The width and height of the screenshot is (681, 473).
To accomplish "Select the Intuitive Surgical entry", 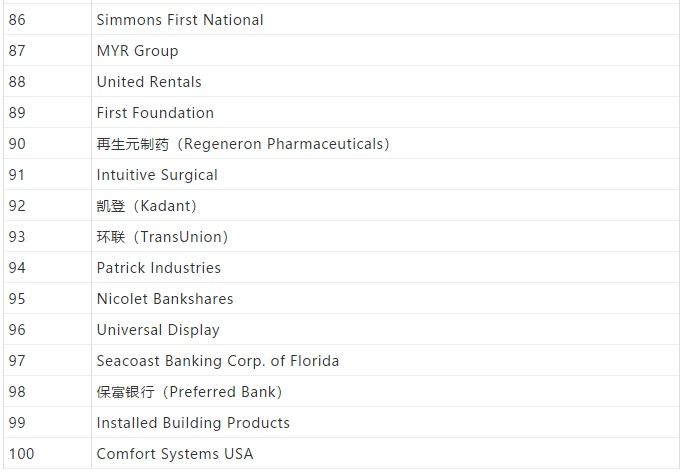I will (x=157, y=175).
